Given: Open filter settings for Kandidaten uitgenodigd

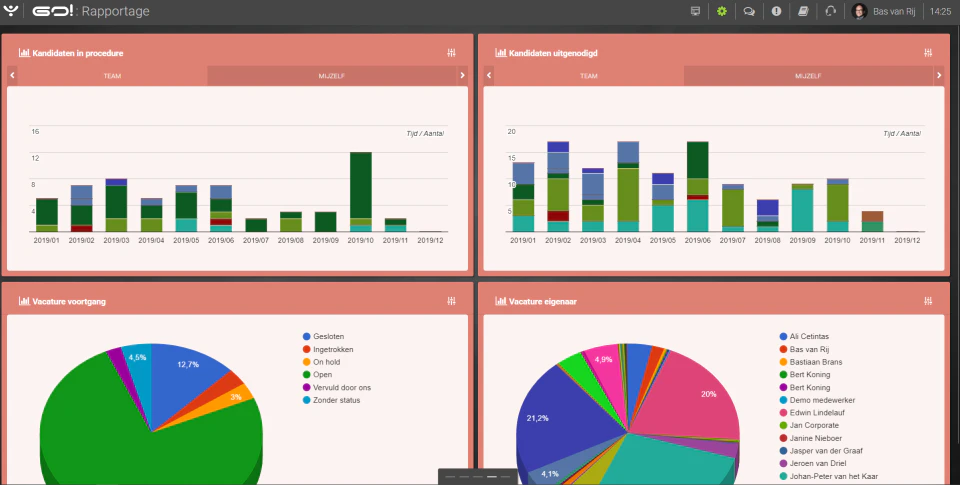Looking at the screenshot, I should [x=928, y=53].
